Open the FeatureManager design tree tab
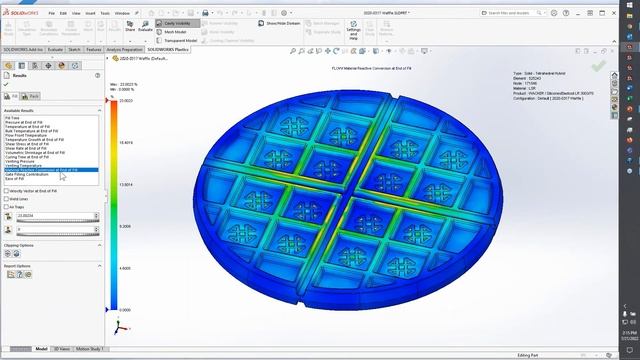The height and width of the screenshot is (360, 640). (9, 65)
